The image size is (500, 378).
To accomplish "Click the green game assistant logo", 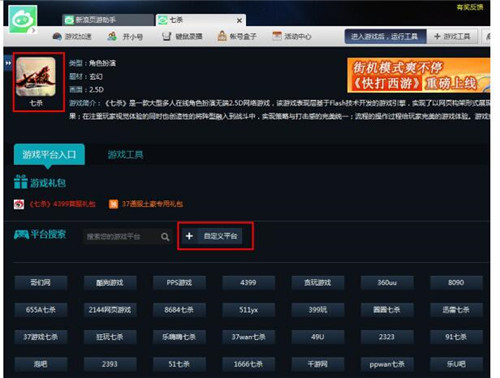I will click(23, 19).
